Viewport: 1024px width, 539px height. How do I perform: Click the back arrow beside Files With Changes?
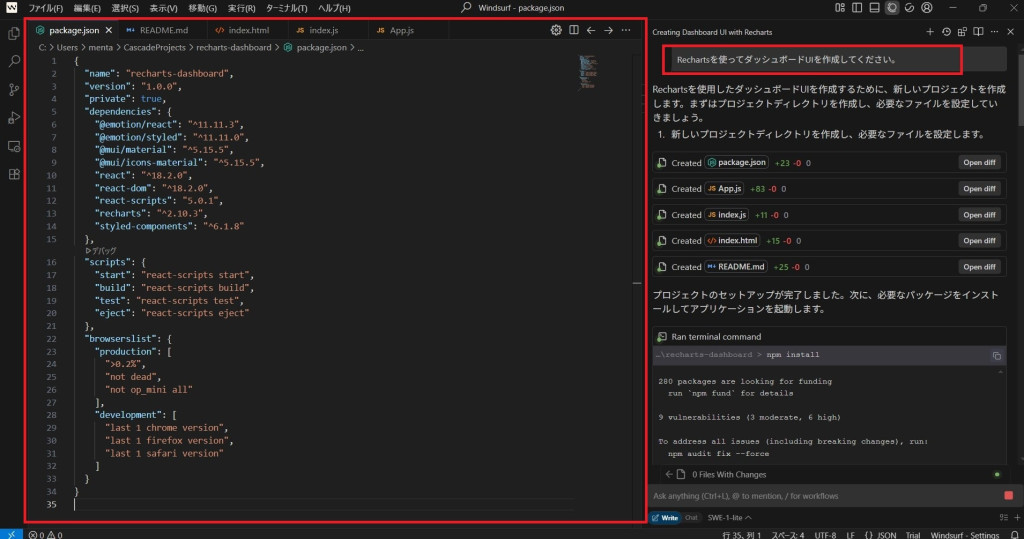[x=669, y=474]
